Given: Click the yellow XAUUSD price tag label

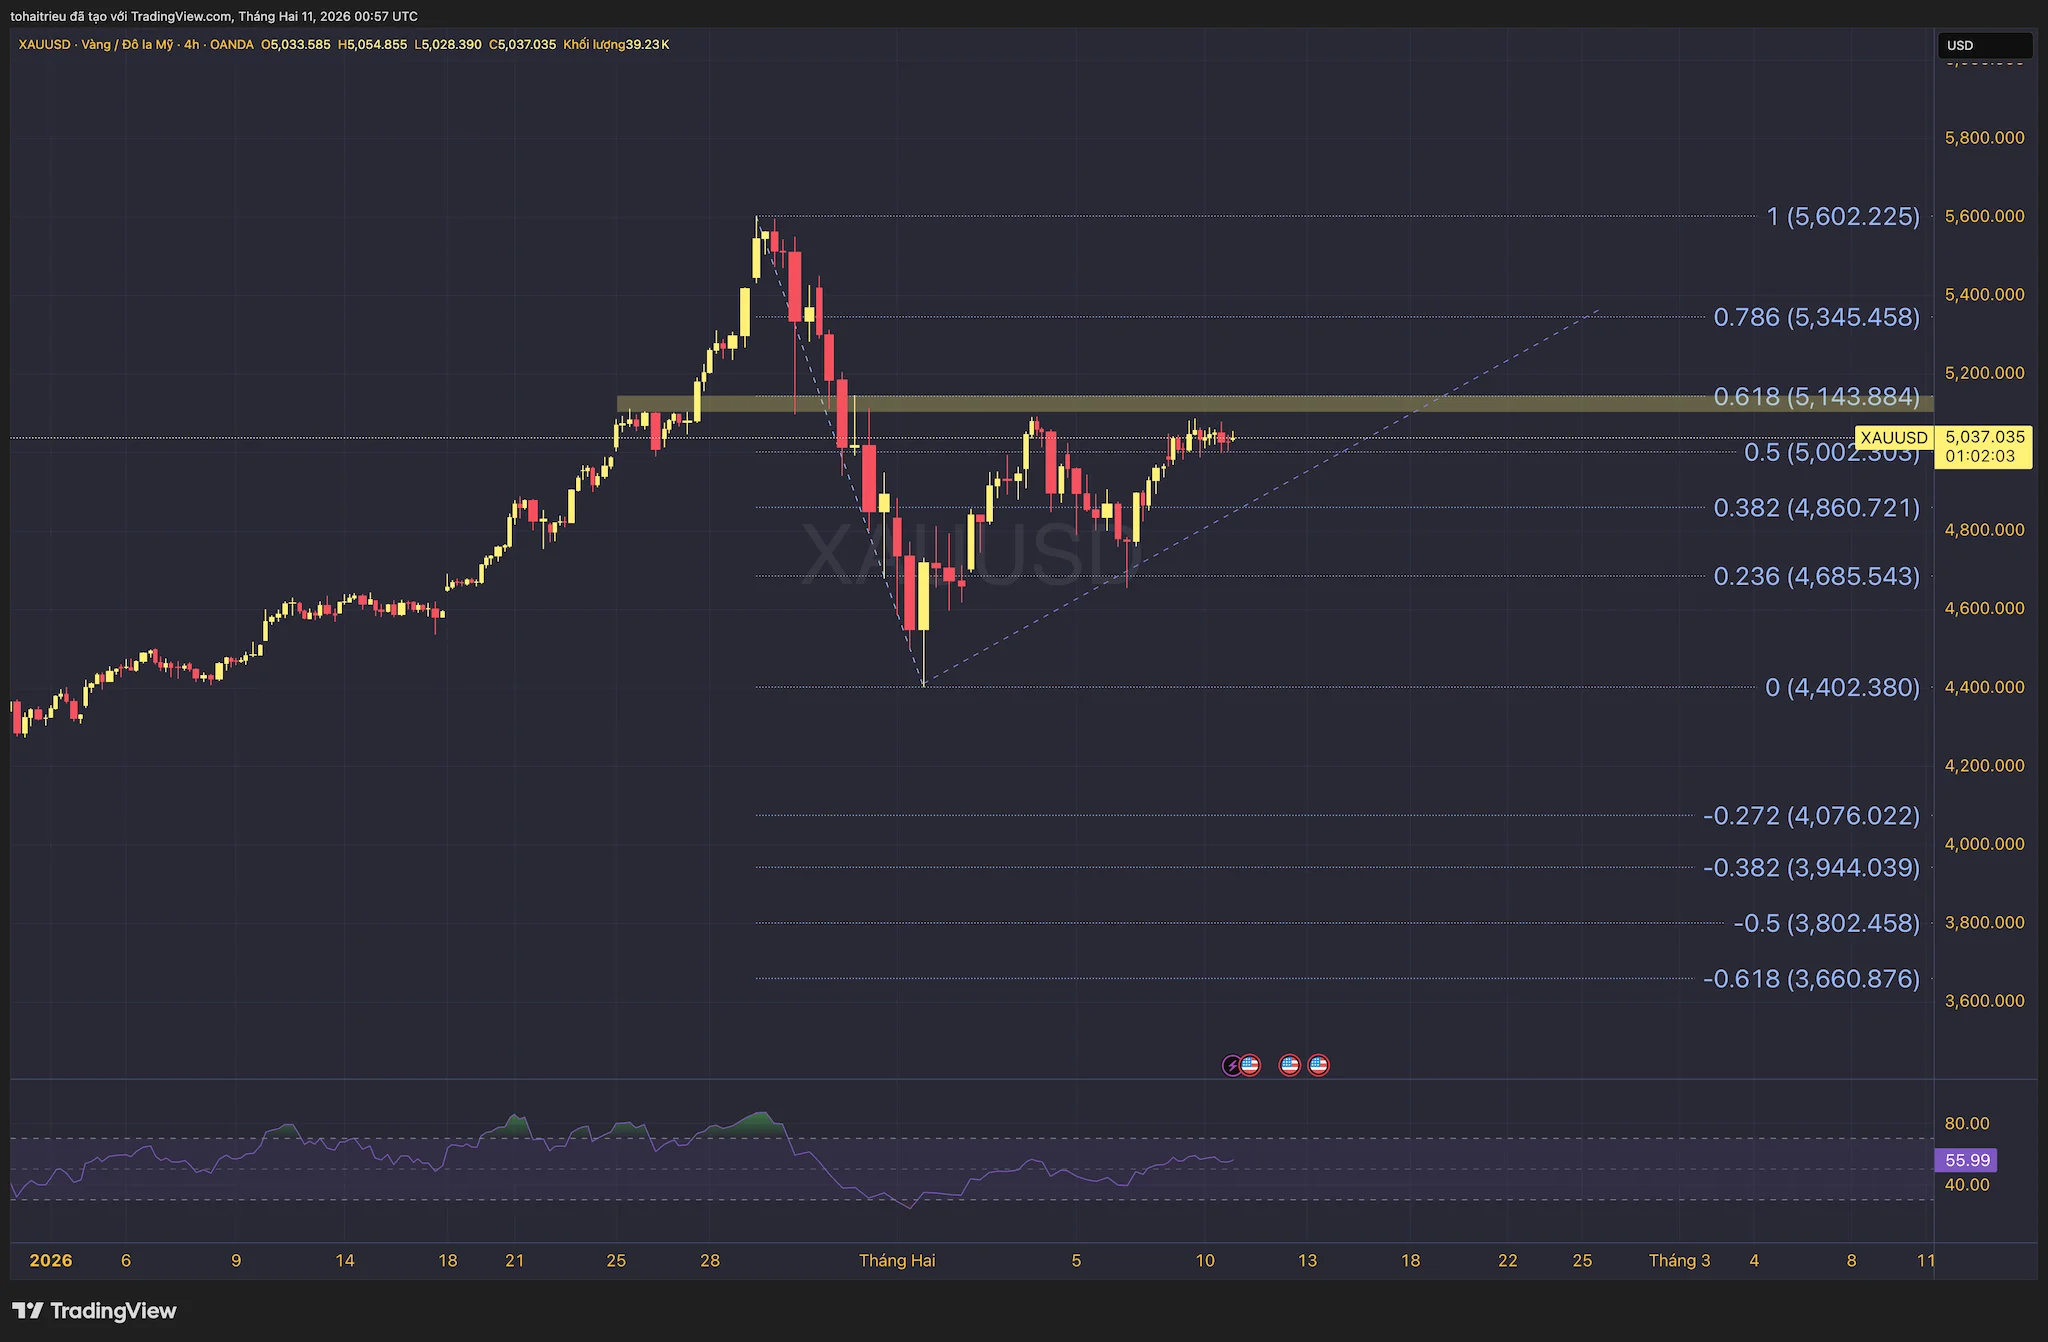Looking at the screenshot, I should click(1893, 438).
